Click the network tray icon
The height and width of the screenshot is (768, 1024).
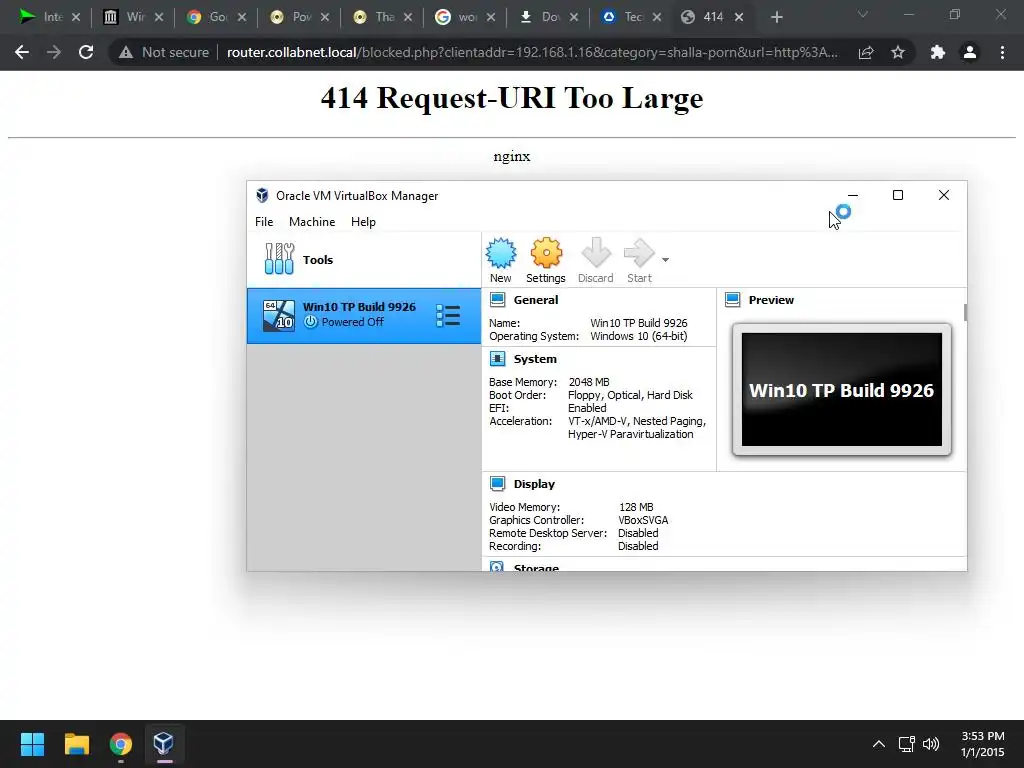(x=906, y=744)
